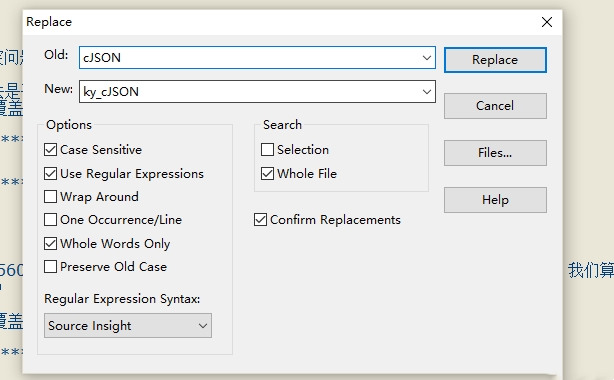
Task: Click into the New text field
Action: [250, 92]
